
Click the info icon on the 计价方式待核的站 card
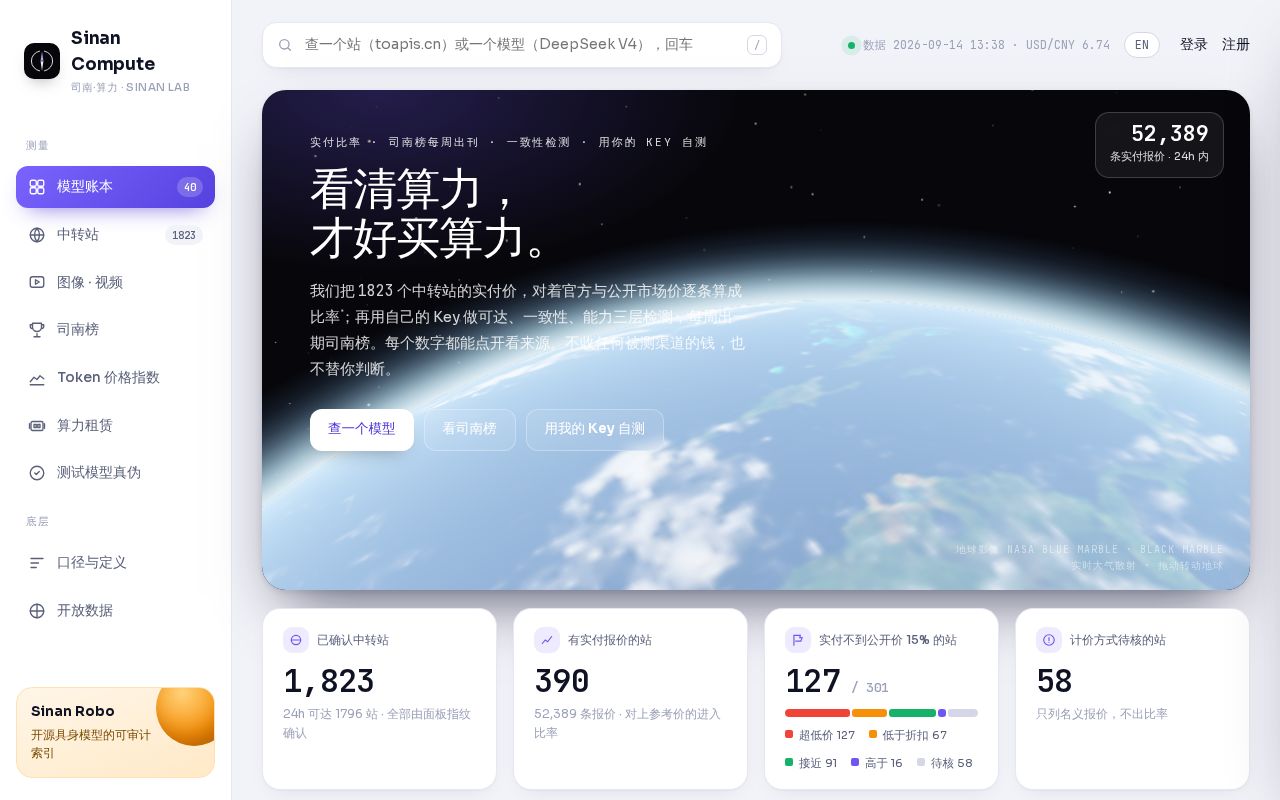click(x=1049, y=640)
